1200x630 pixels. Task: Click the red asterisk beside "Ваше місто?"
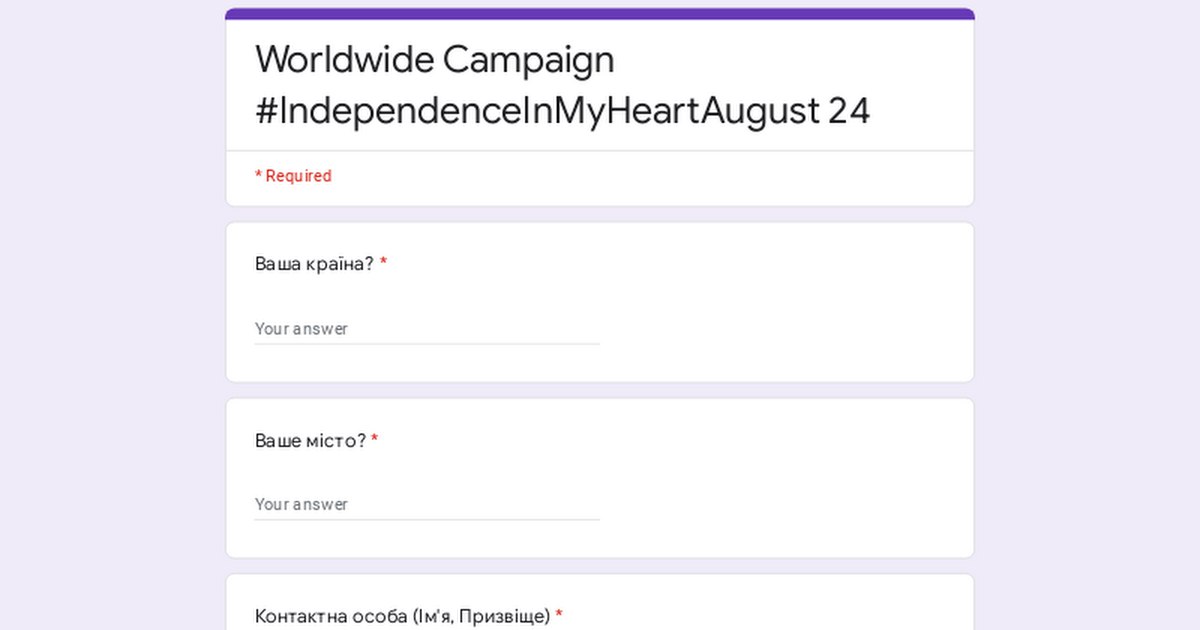coord(375,440)
